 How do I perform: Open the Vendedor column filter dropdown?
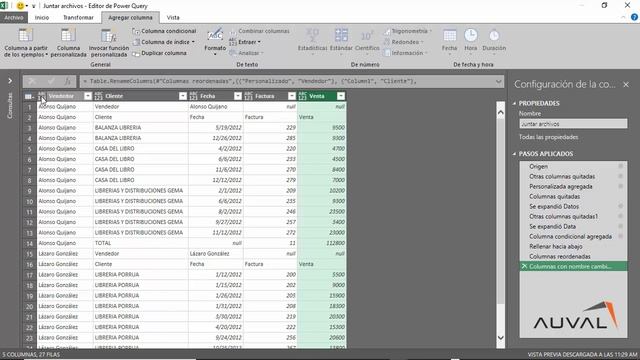click(88, 96)
